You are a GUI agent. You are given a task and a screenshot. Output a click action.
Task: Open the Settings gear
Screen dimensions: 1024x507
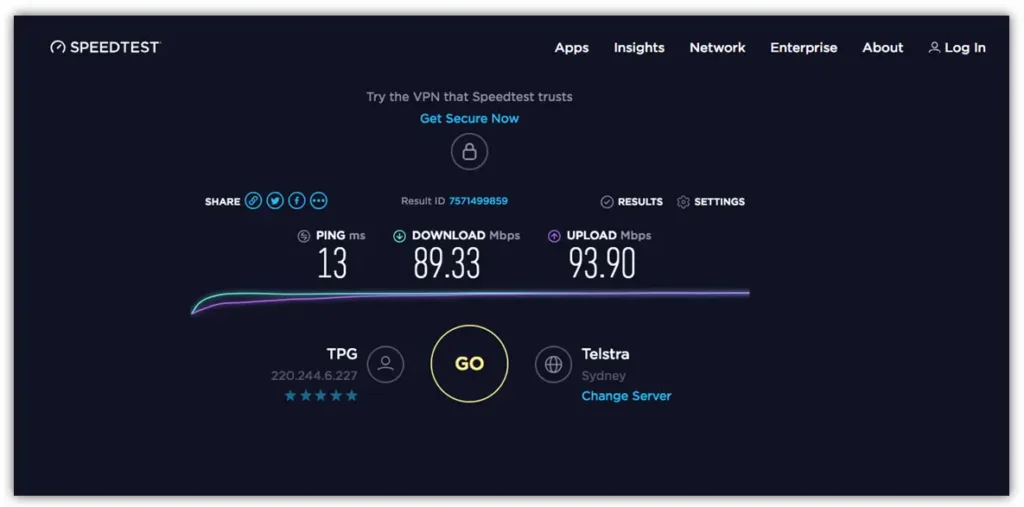pyautogui.click(x=711, y=202)
